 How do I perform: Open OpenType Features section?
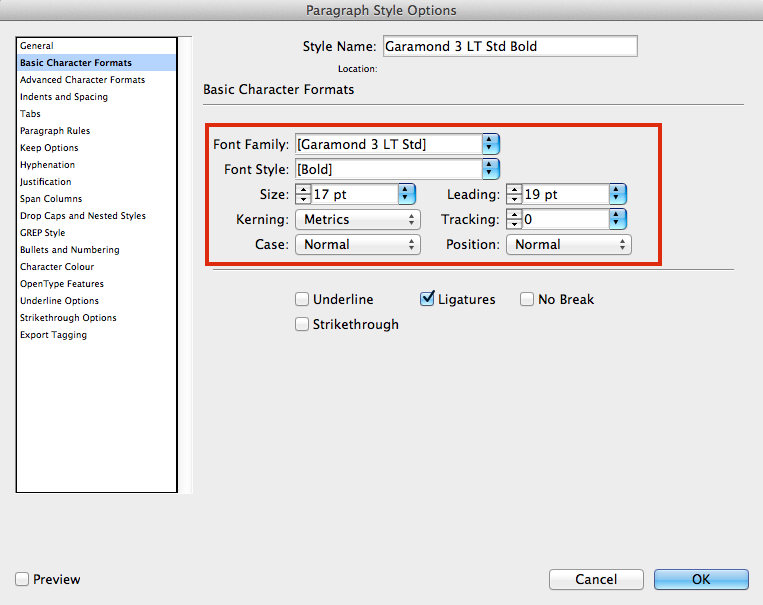[96, 284]
